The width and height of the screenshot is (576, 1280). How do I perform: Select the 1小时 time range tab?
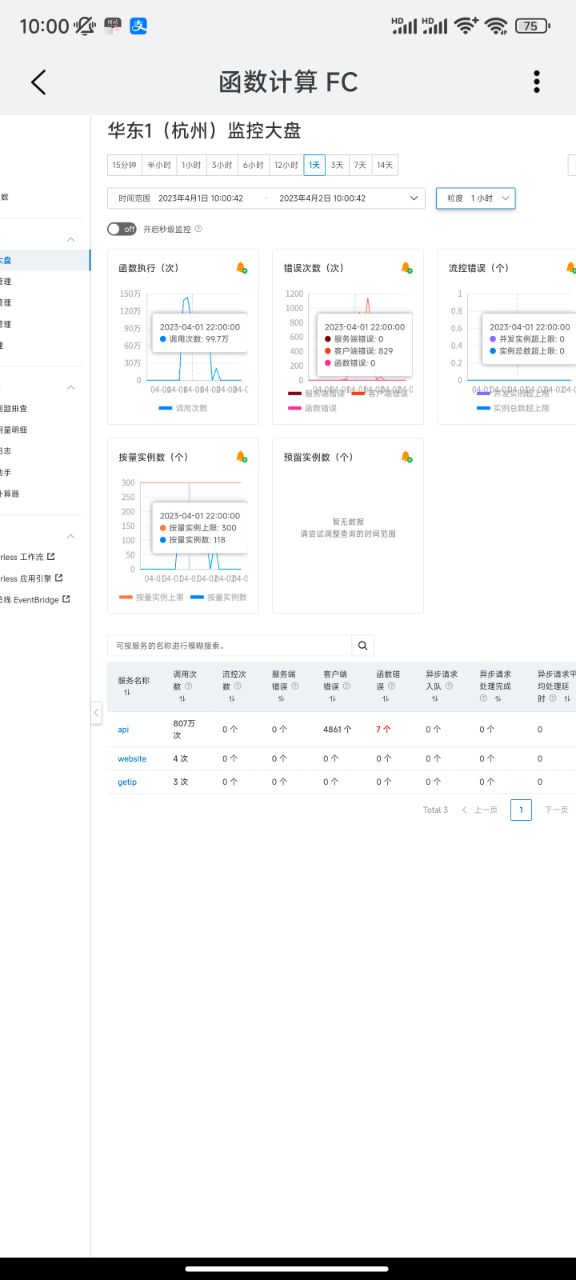pyautogui.click(x=191, y=165)
